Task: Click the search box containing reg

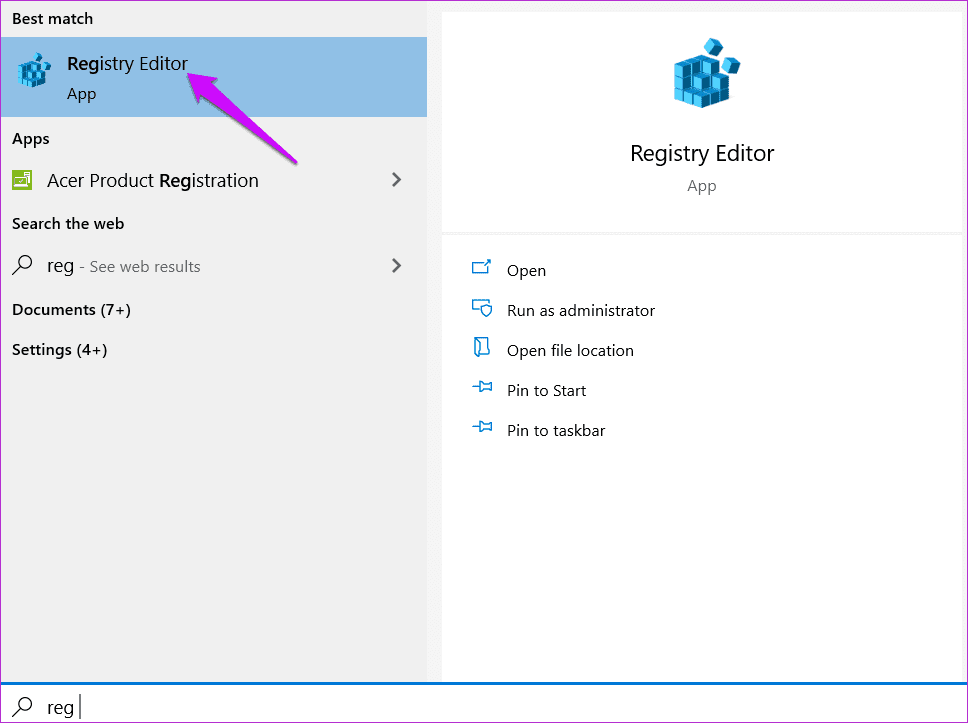Action: (484, 706)
